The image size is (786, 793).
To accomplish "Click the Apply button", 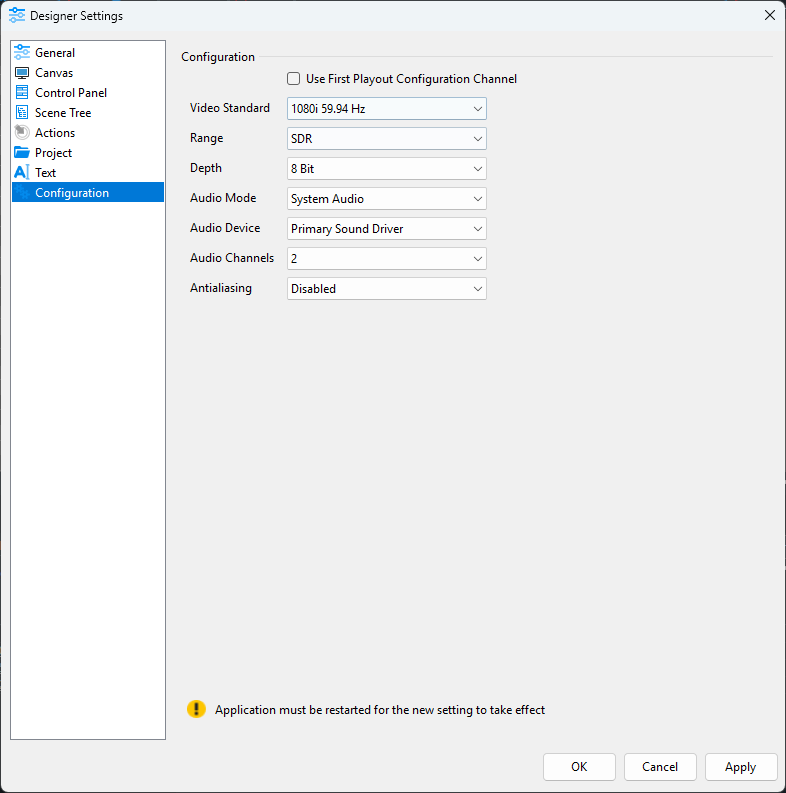I will (741, 767).
